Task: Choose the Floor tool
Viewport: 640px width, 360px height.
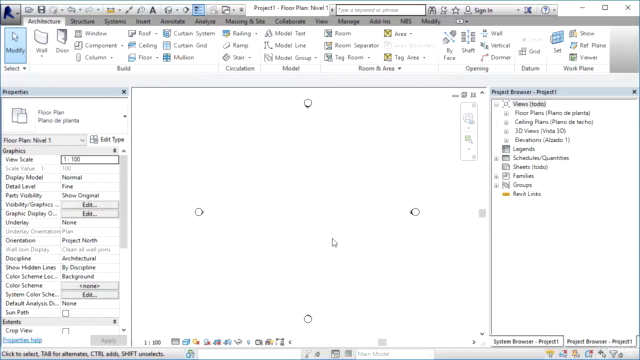Action: click(142, 58)
